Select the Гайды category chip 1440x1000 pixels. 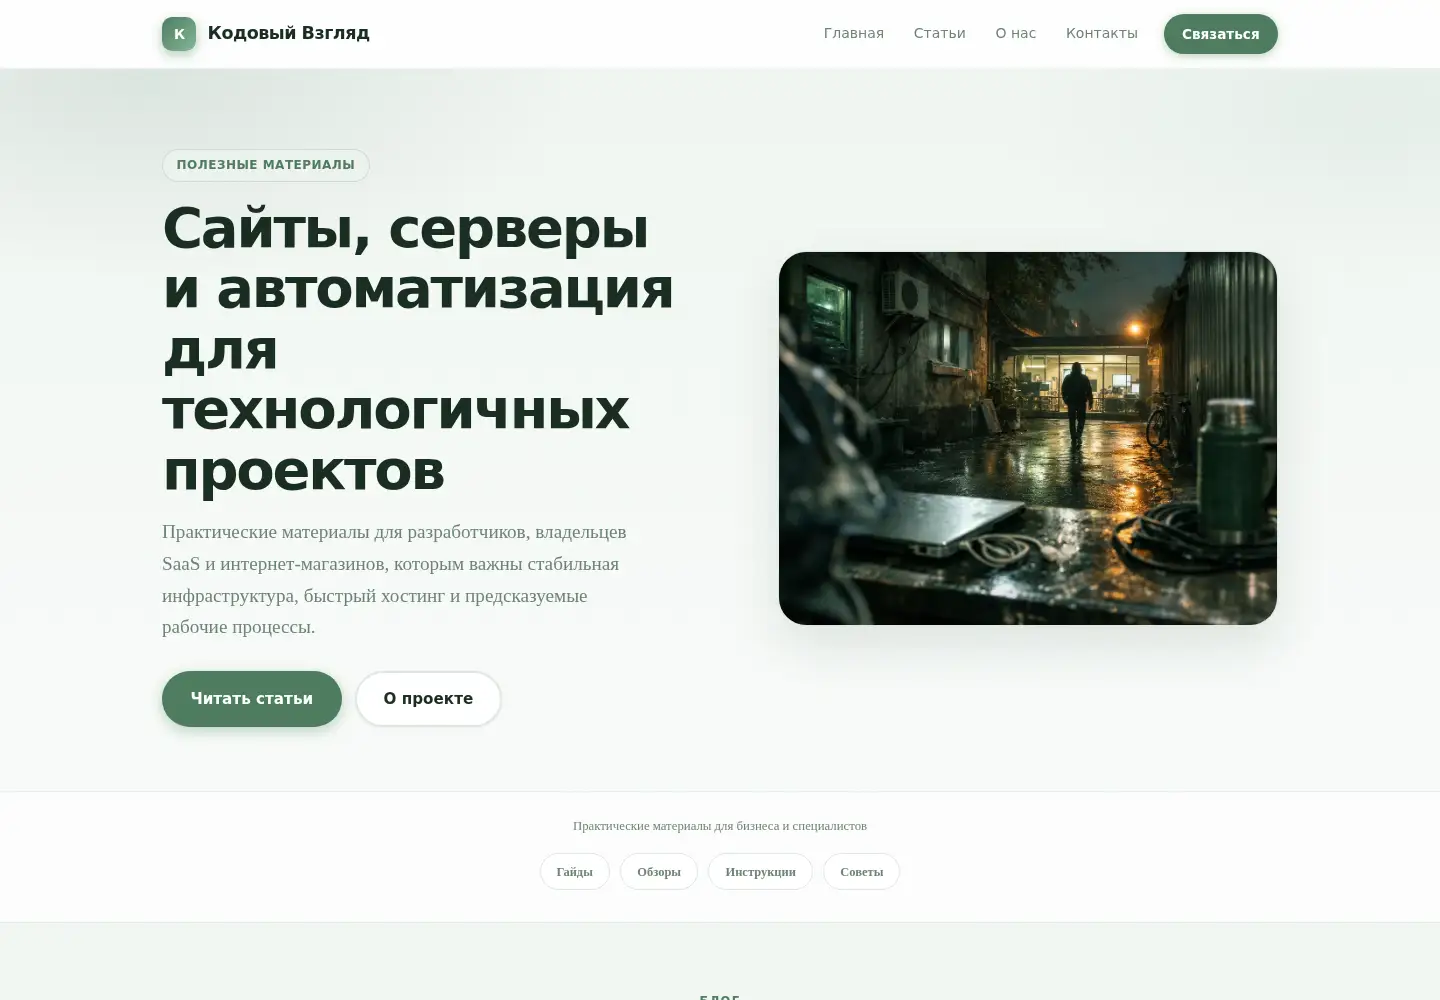pyautogui.click(x=575, y=872)
